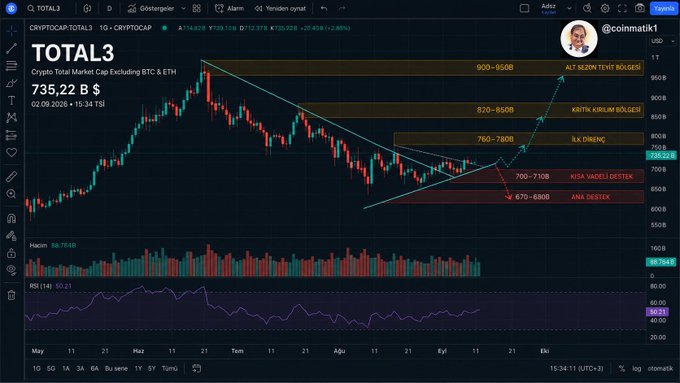
Task: Select the forecasting and measurement tool
Action: pos(11,135)
